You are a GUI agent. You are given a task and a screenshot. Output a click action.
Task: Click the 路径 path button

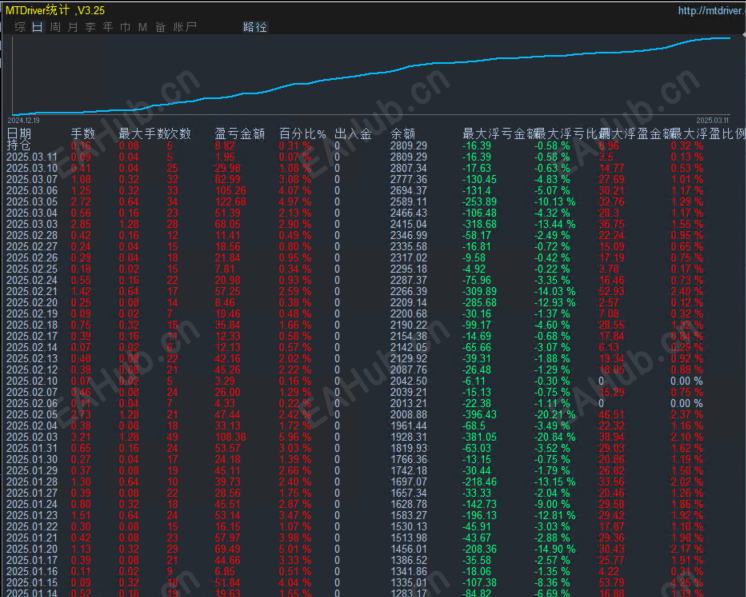[x=255, y=27]
